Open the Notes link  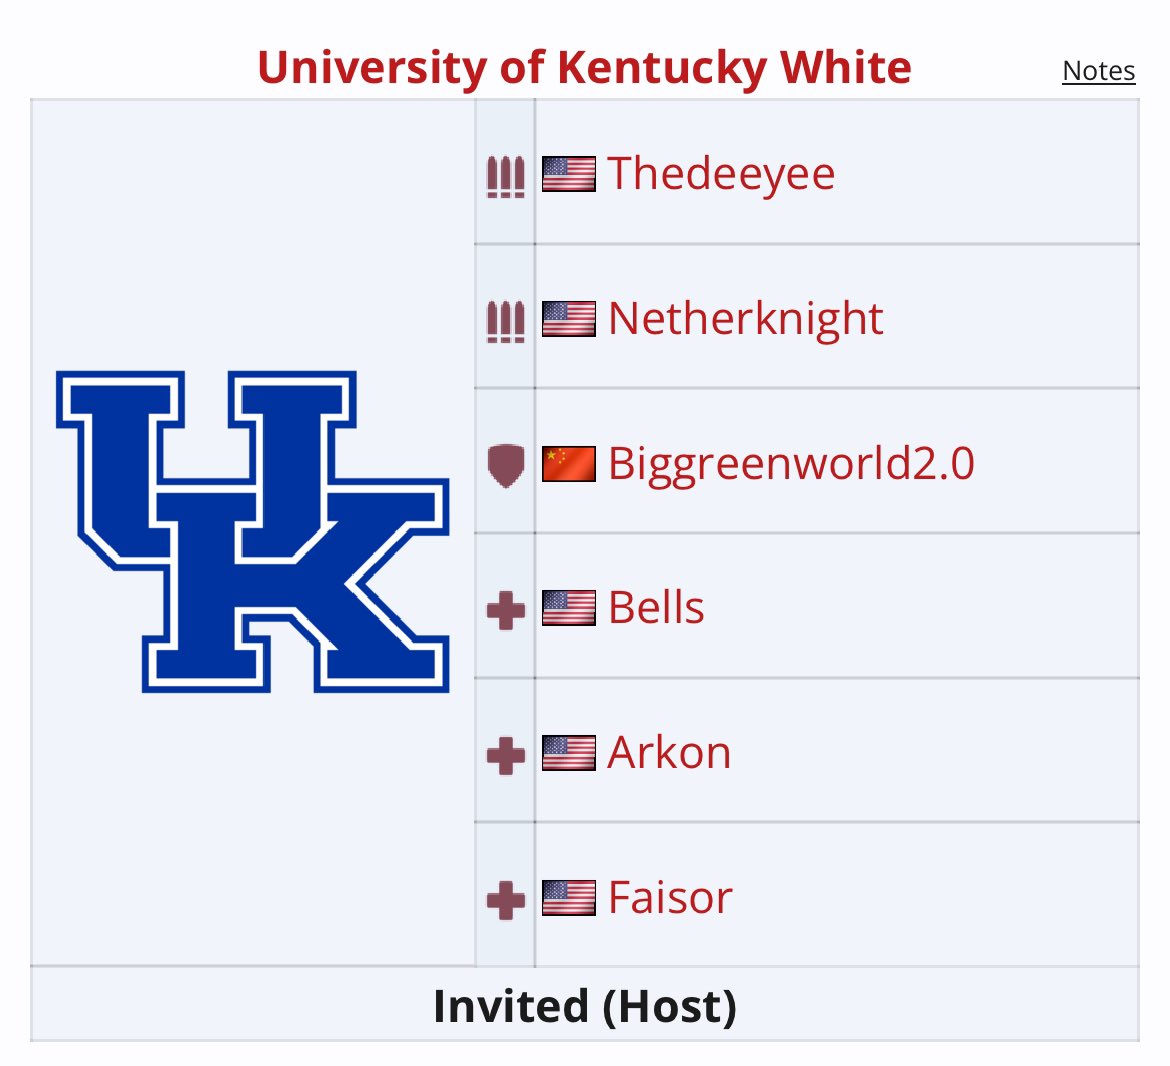click(1098, 71)
